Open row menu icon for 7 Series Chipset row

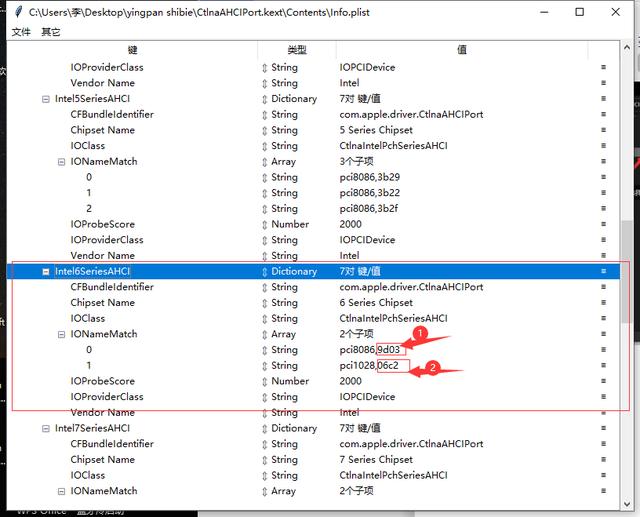click(x=603, y=459)
